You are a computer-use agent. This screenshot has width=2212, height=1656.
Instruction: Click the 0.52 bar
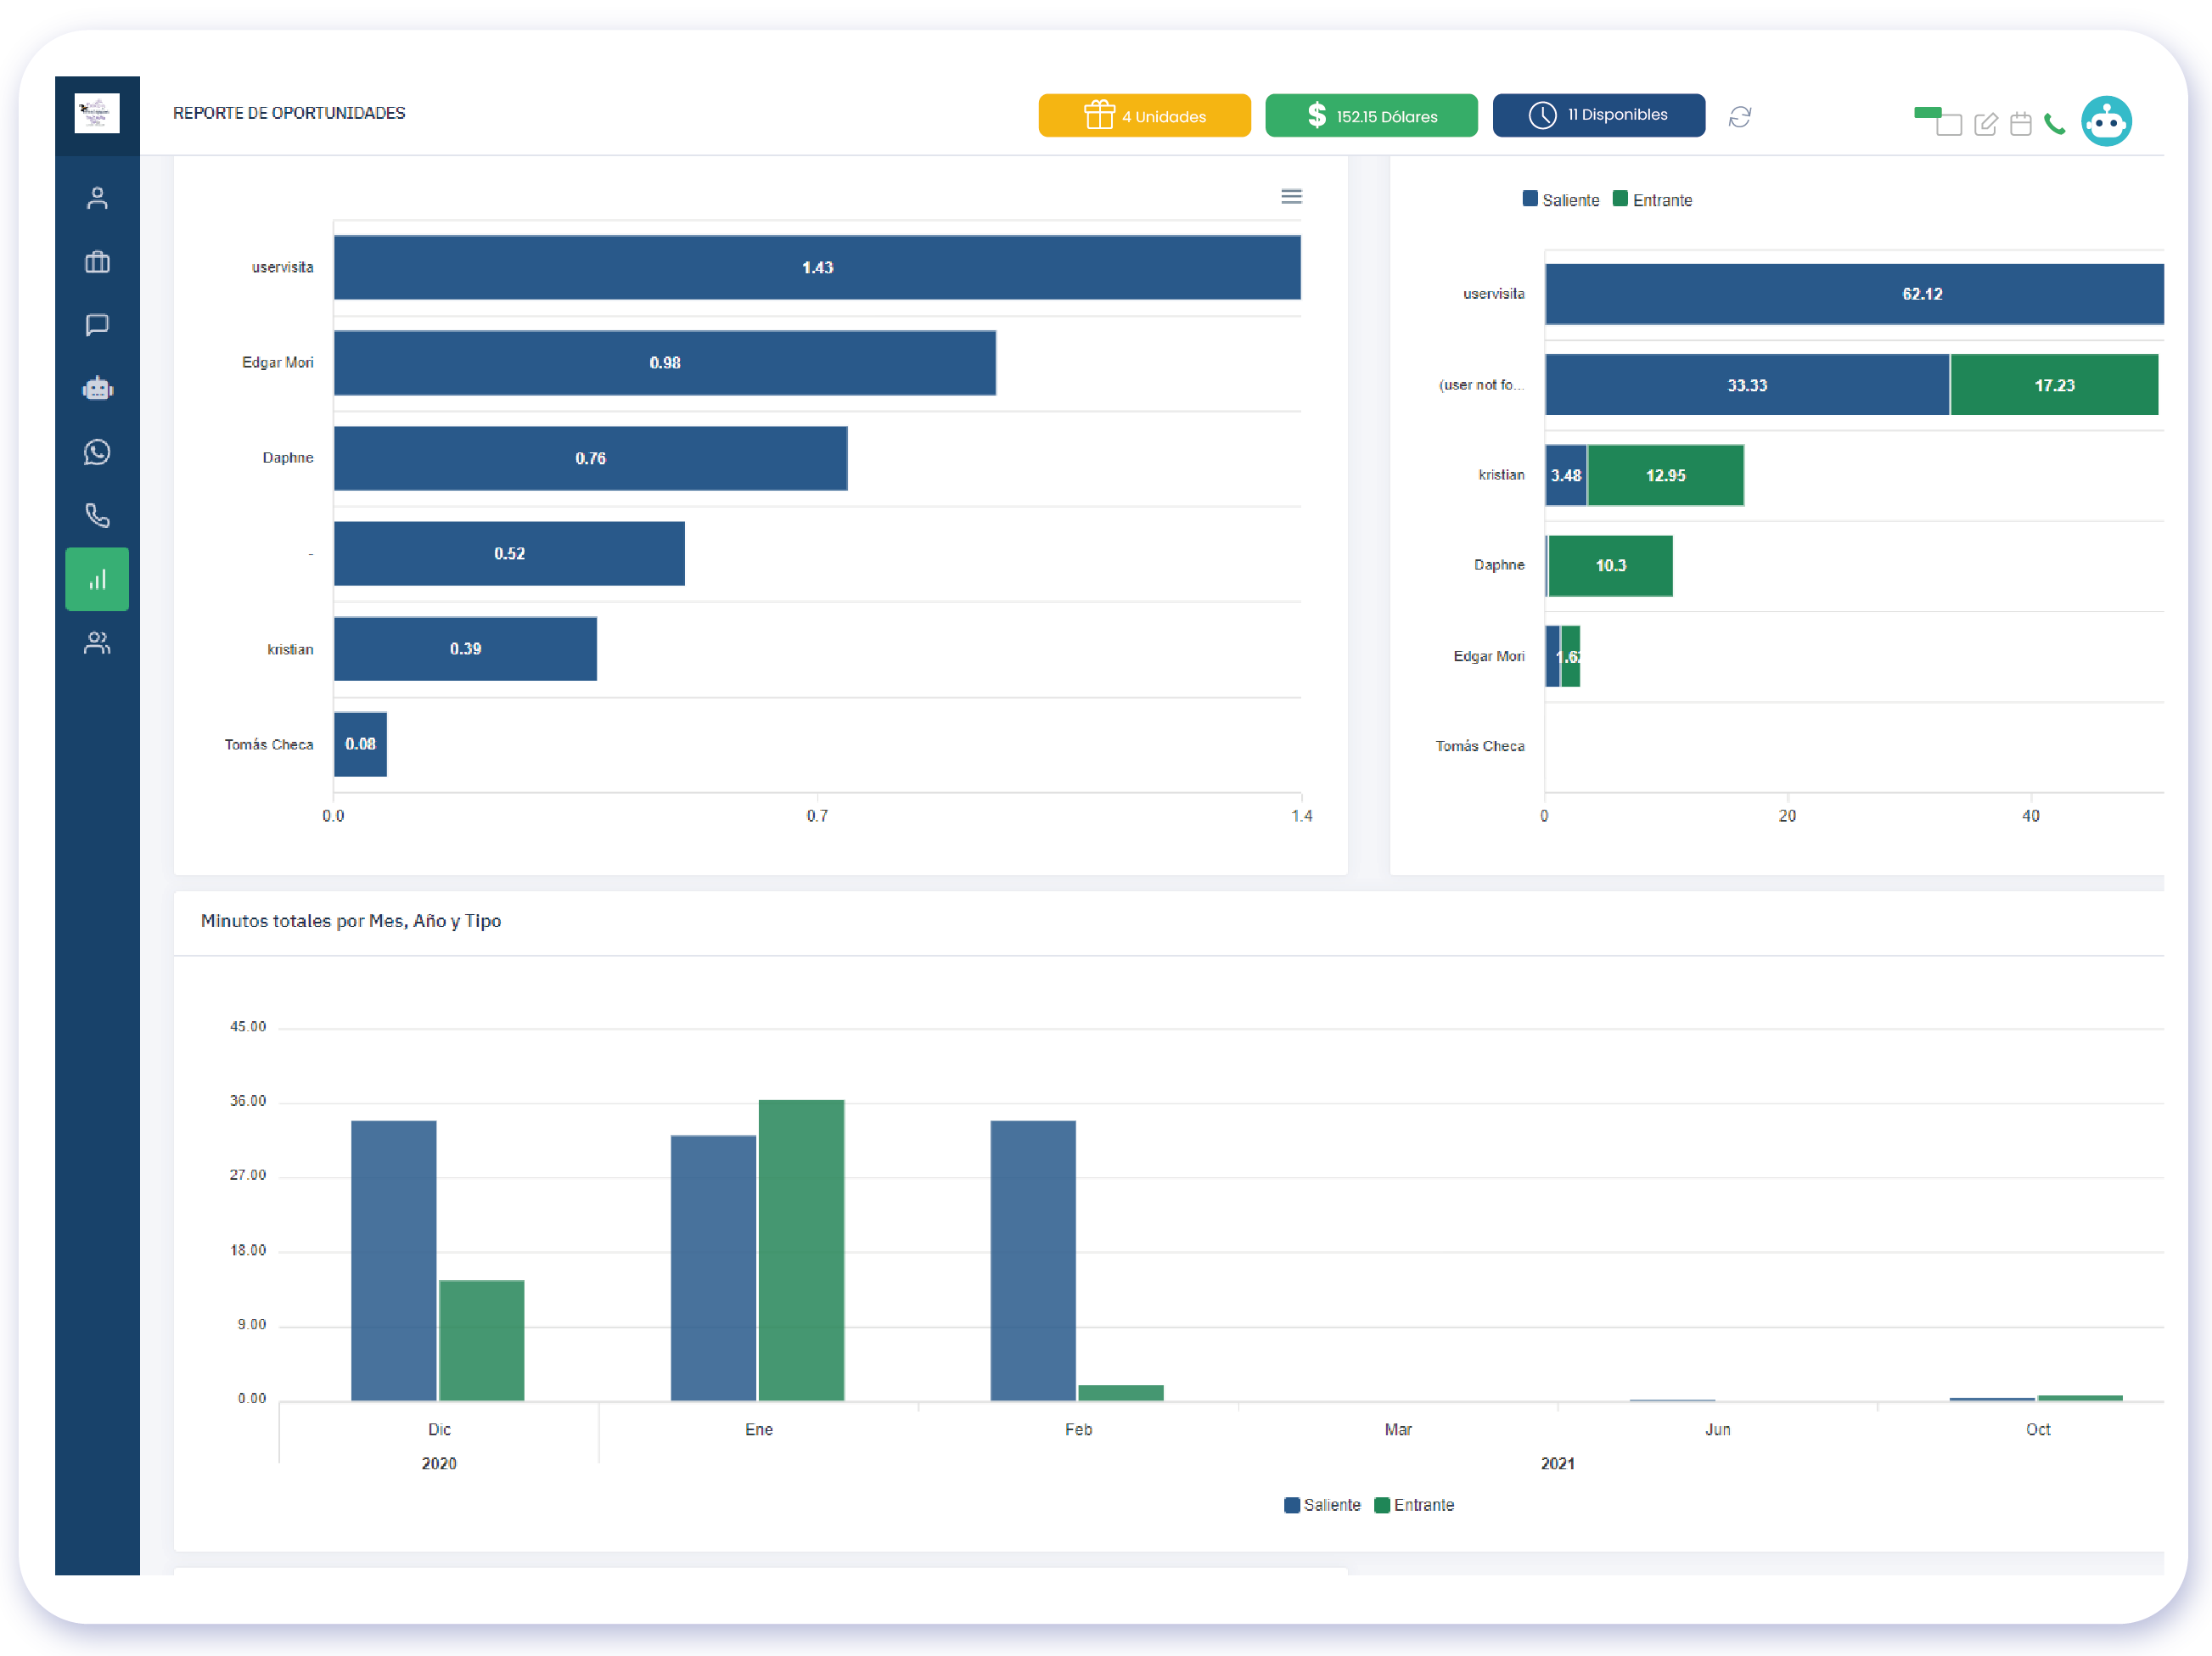coord(509,553)
